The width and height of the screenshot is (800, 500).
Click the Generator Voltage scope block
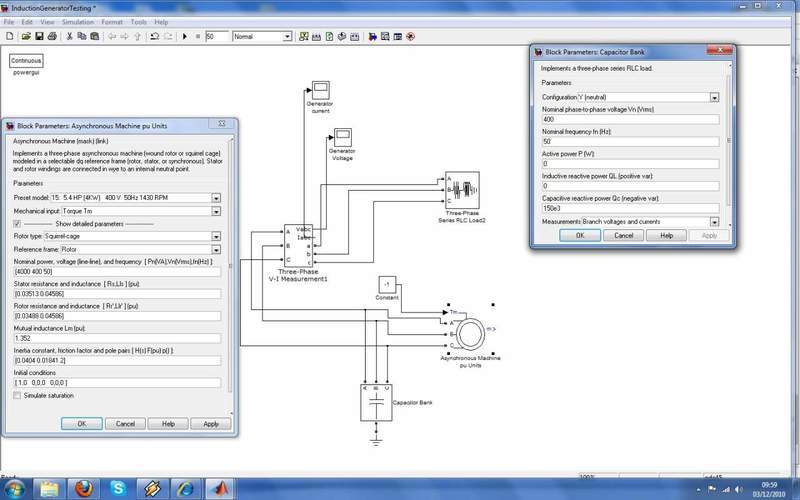(342, 136)
